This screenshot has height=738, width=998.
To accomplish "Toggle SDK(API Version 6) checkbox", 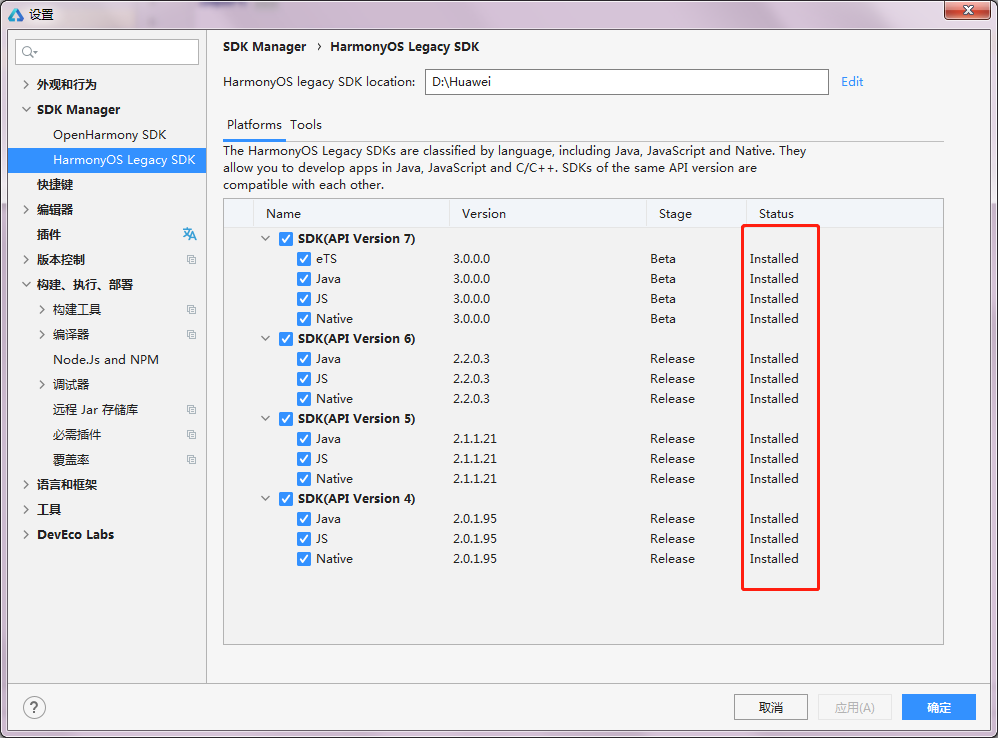I will click(286, 339).
